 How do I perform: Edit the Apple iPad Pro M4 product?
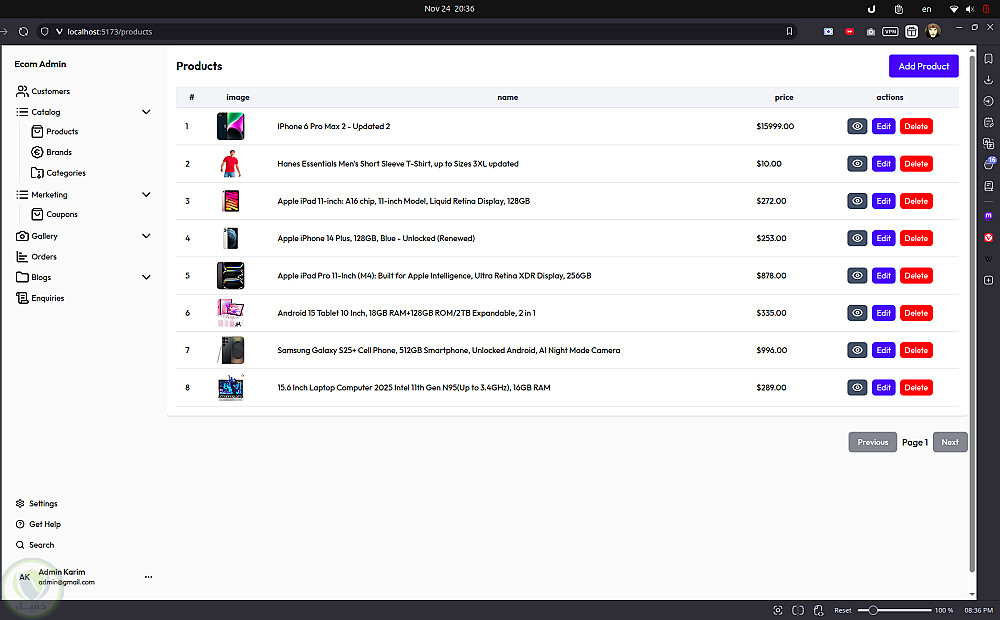coord(883,276)
